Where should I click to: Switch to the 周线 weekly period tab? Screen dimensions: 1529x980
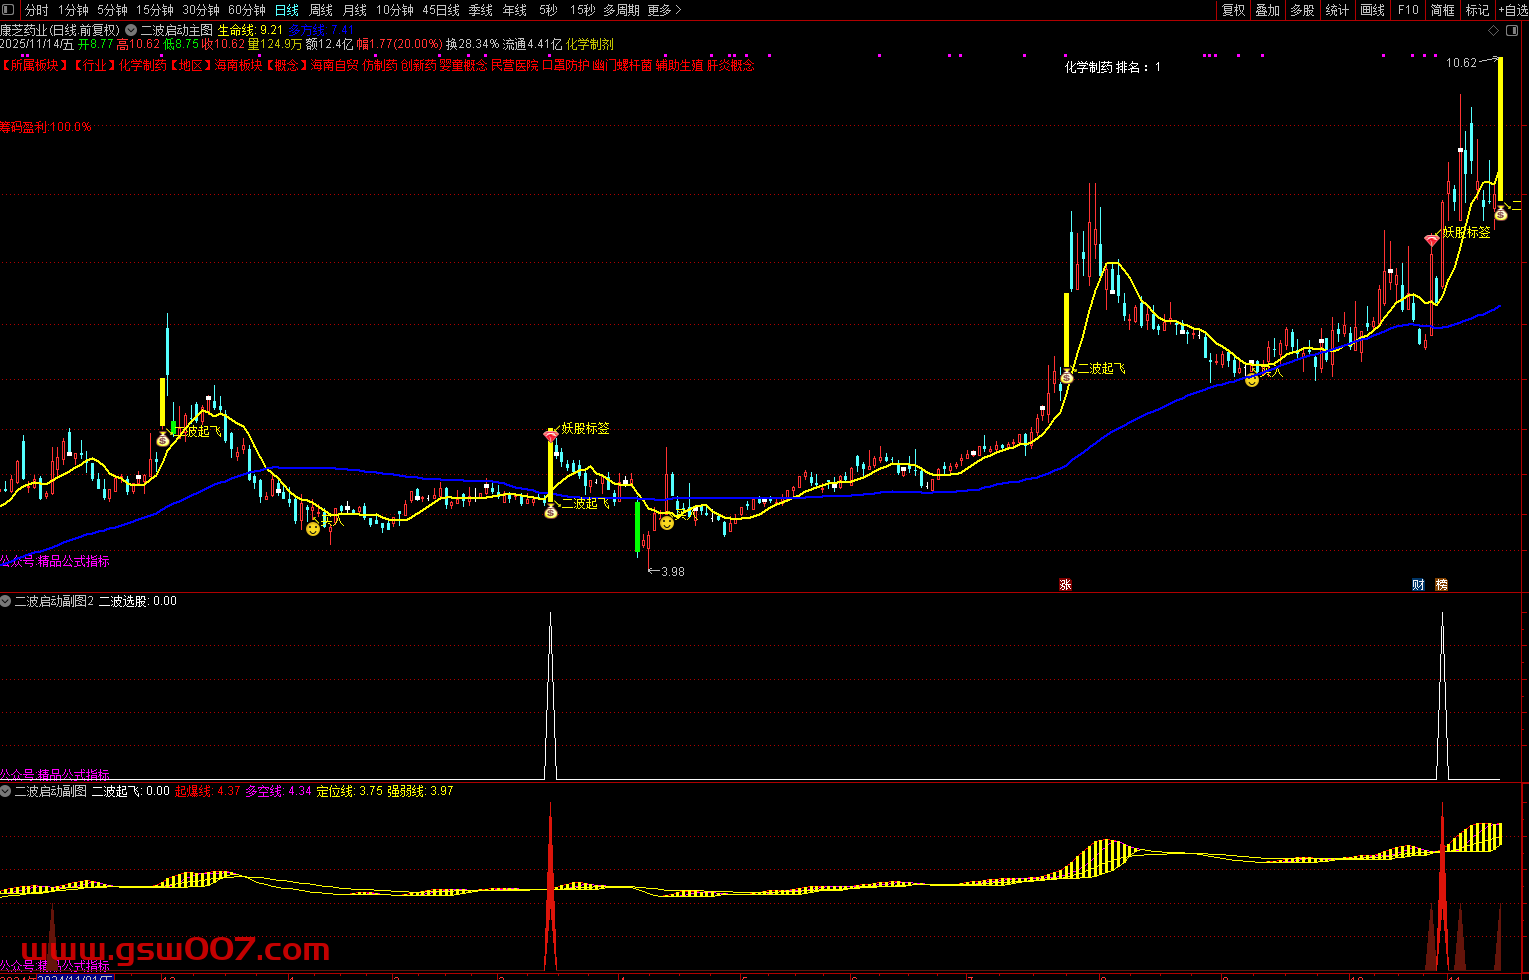pyautogui.click(x=320, y=10)
